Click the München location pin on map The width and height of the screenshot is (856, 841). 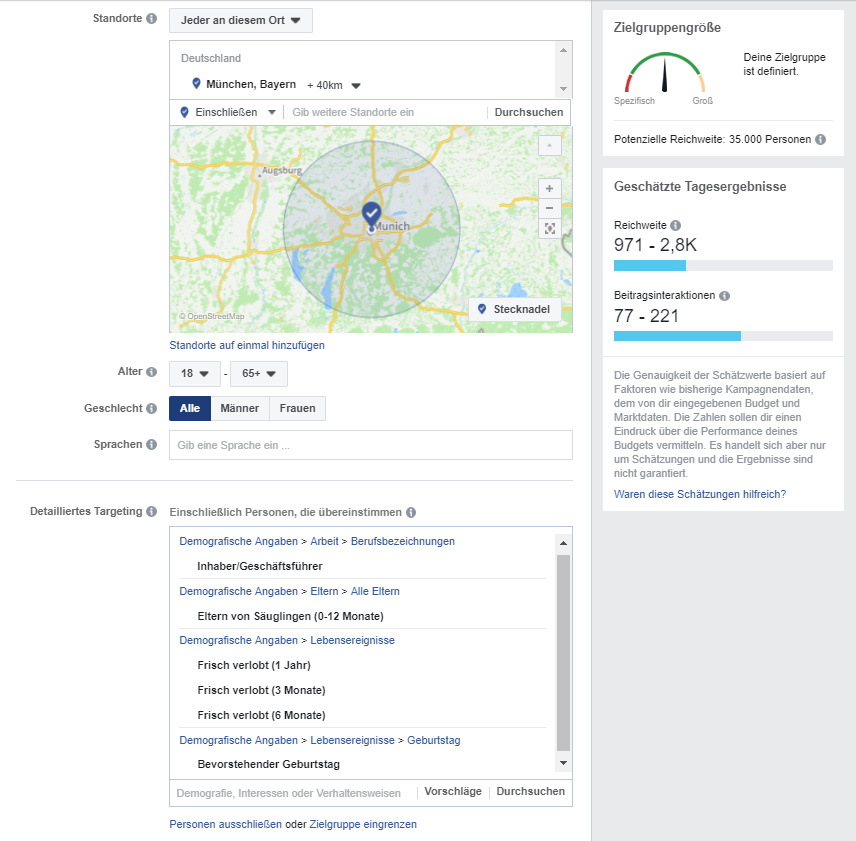(x=371, y=213)
